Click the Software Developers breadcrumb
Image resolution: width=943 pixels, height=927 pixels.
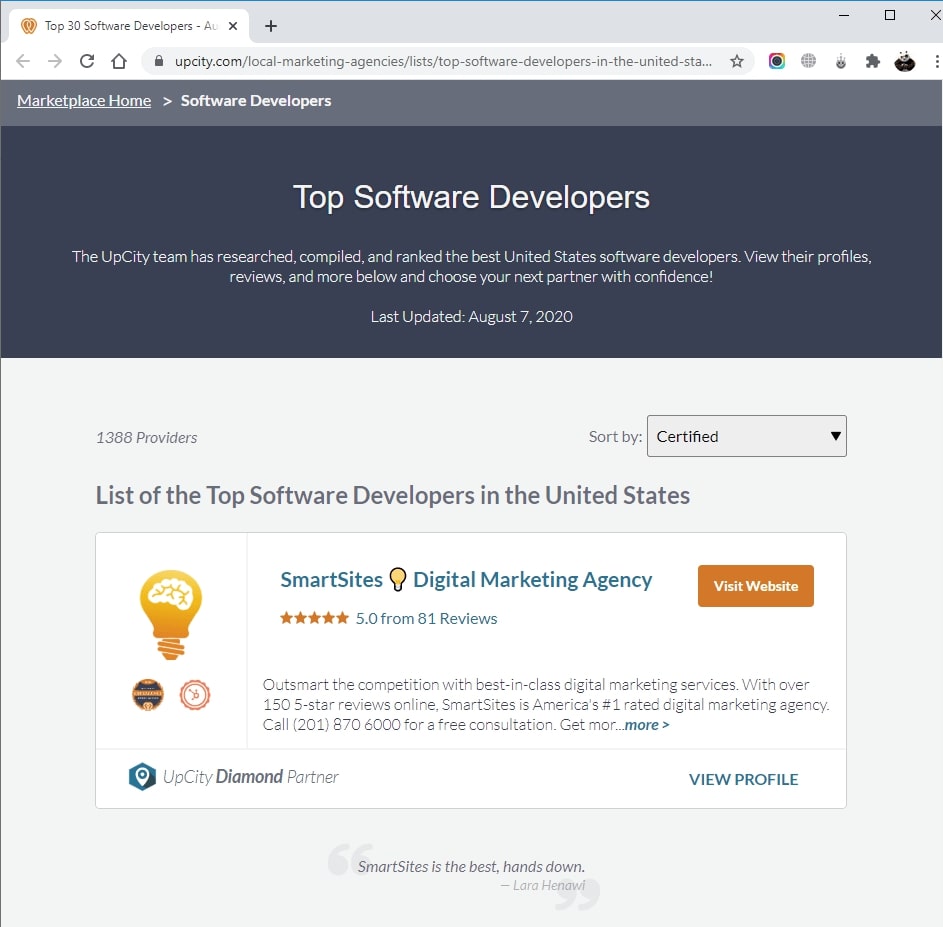click(x=256, y=100)
